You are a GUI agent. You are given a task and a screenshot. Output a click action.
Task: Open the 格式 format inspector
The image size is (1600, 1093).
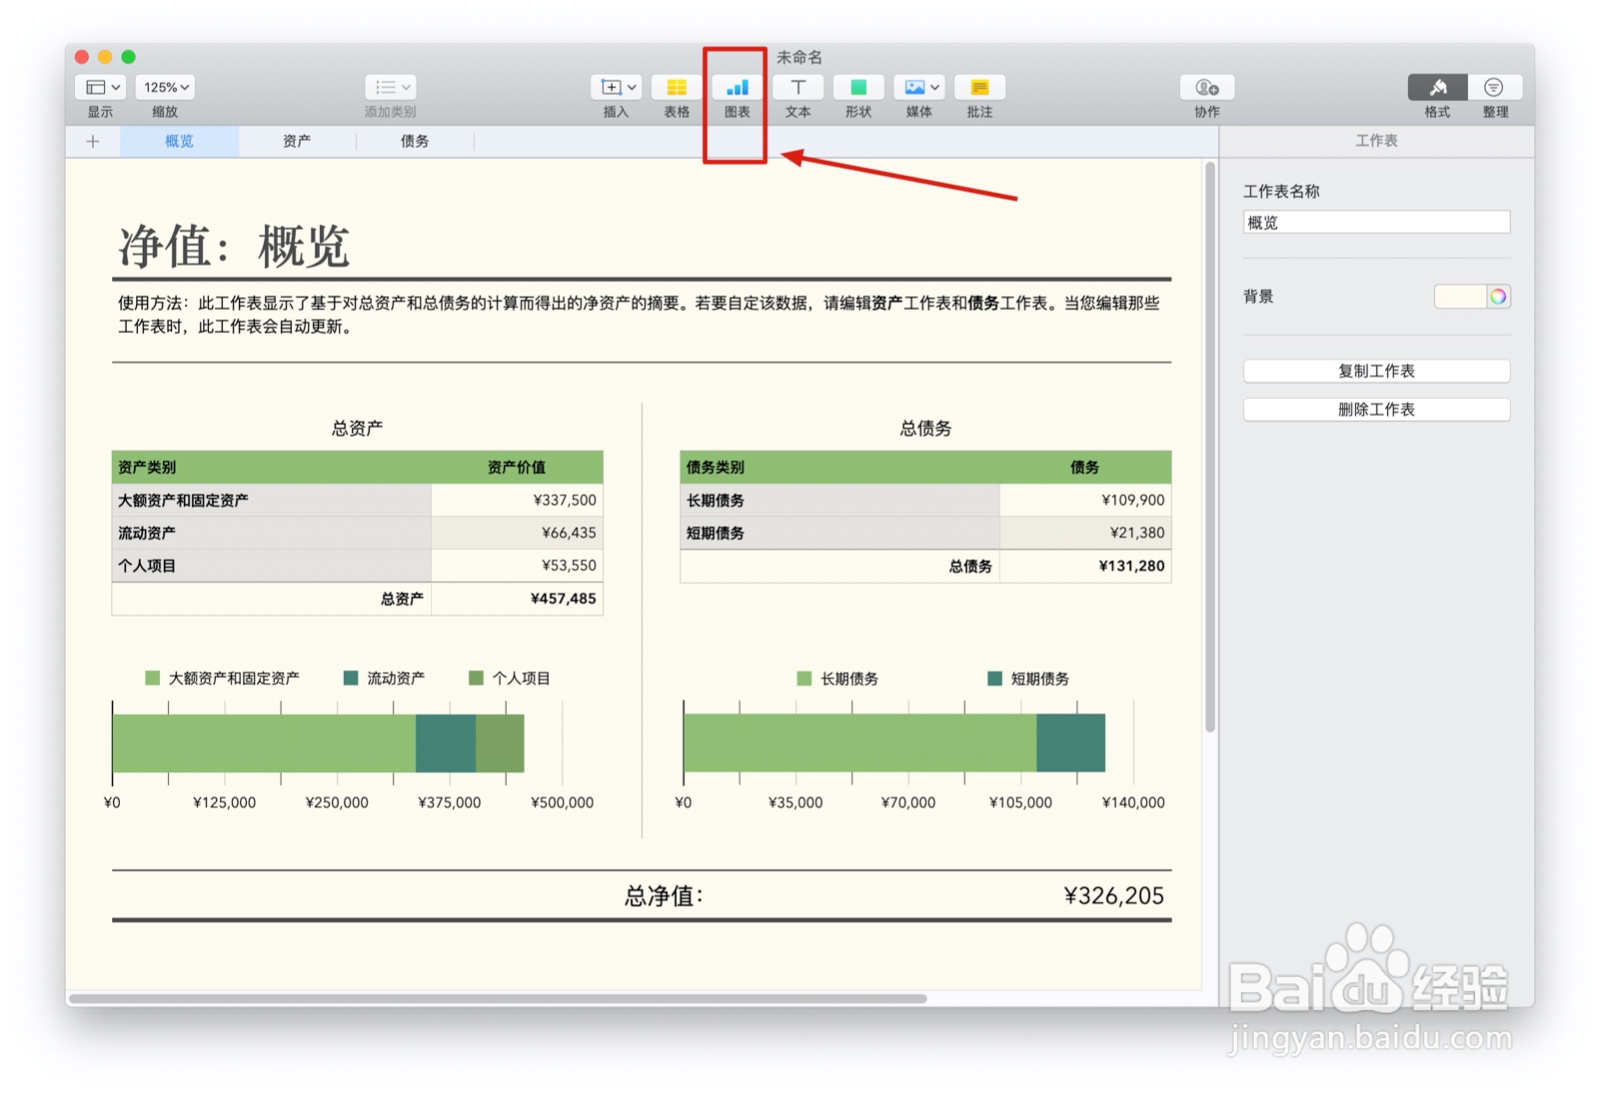point(1437,87)
